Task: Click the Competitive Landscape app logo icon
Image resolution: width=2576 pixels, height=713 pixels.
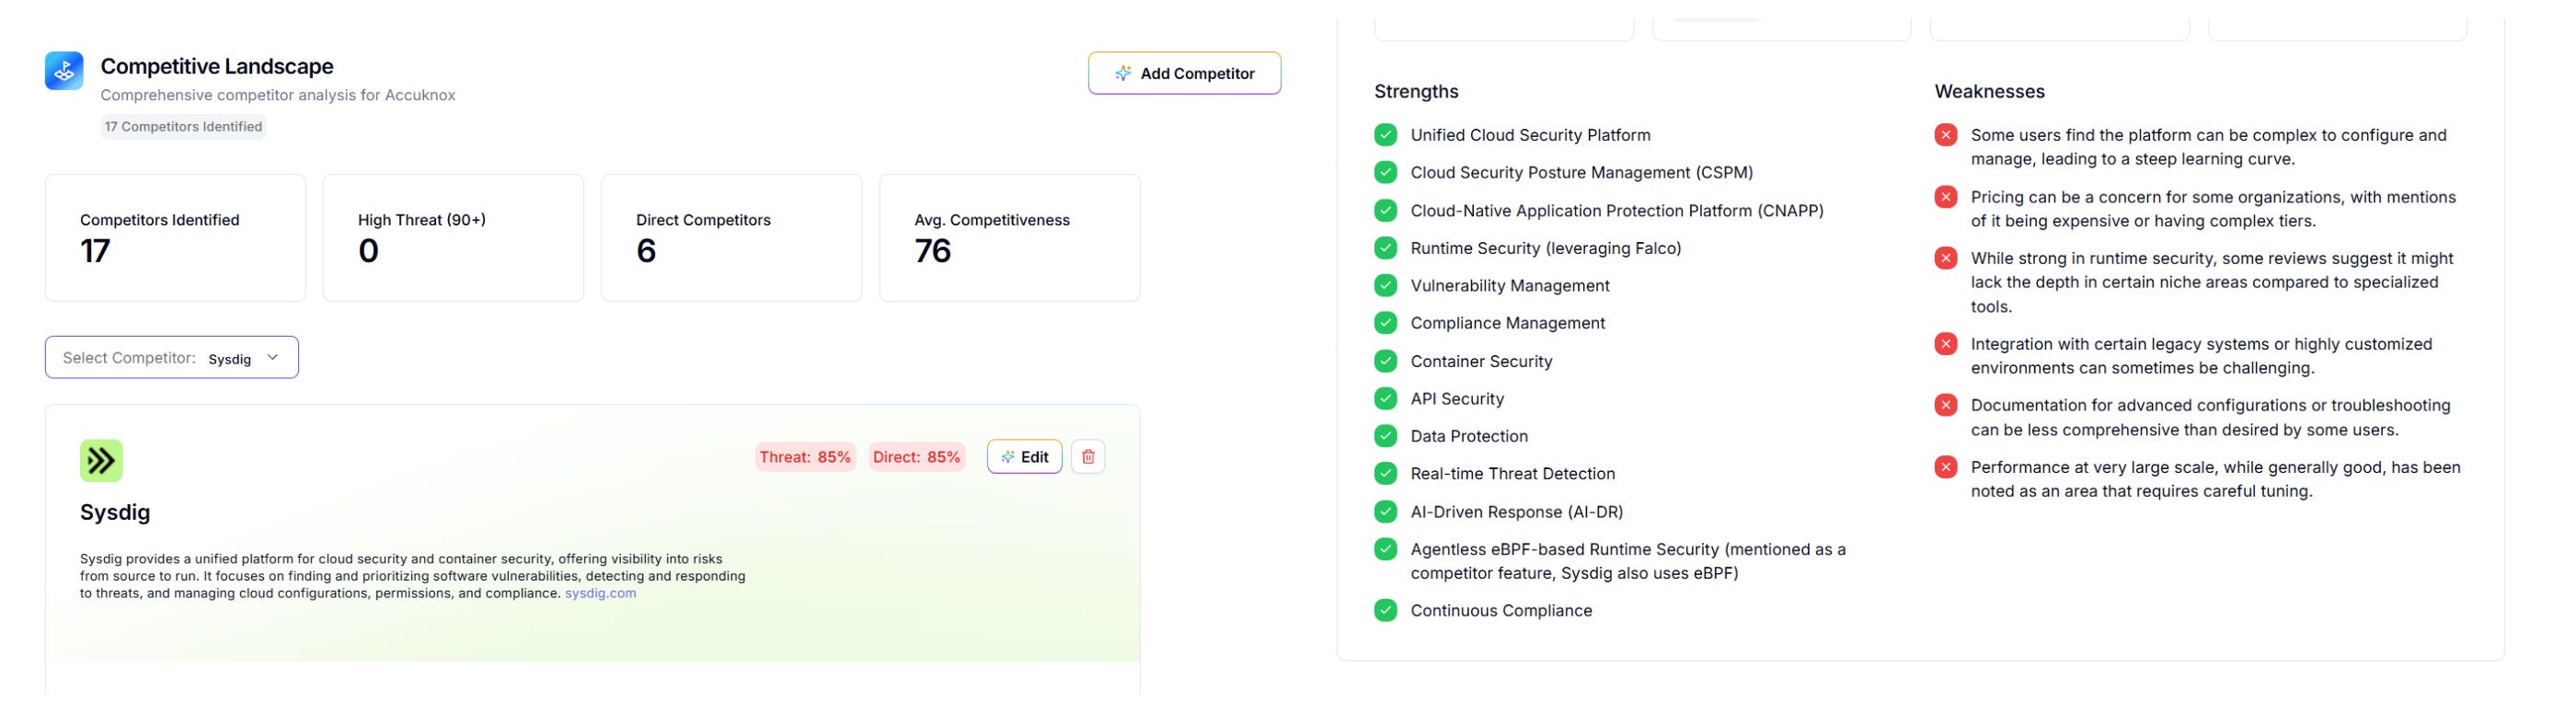Action: click(x=64, y=71)
